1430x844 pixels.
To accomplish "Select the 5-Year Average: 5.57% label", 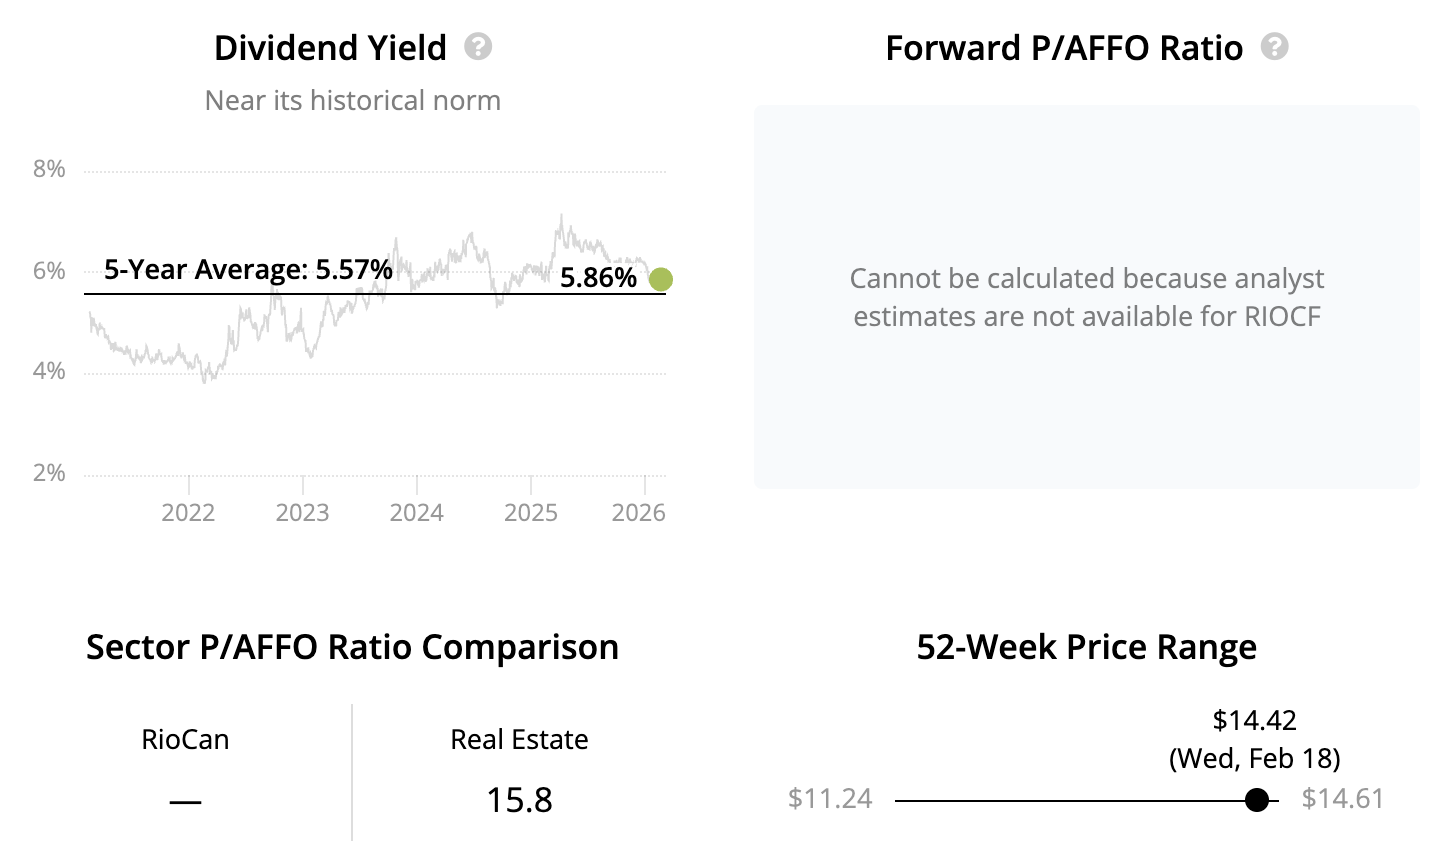I will [248, 270].
